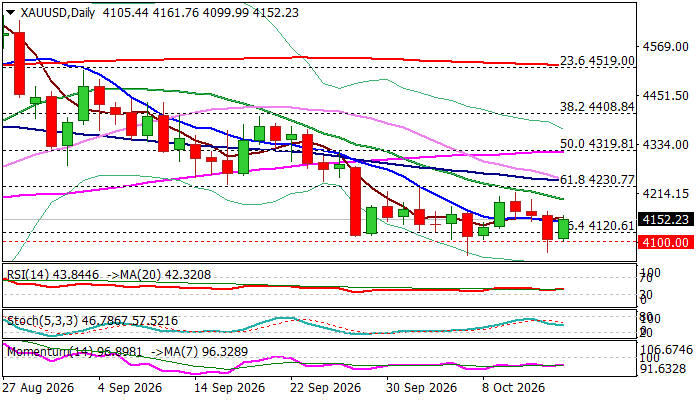Select the 4120.61 Fibonacci level label
The height and width of the screenshot is (400, 700).
point(603,226)
